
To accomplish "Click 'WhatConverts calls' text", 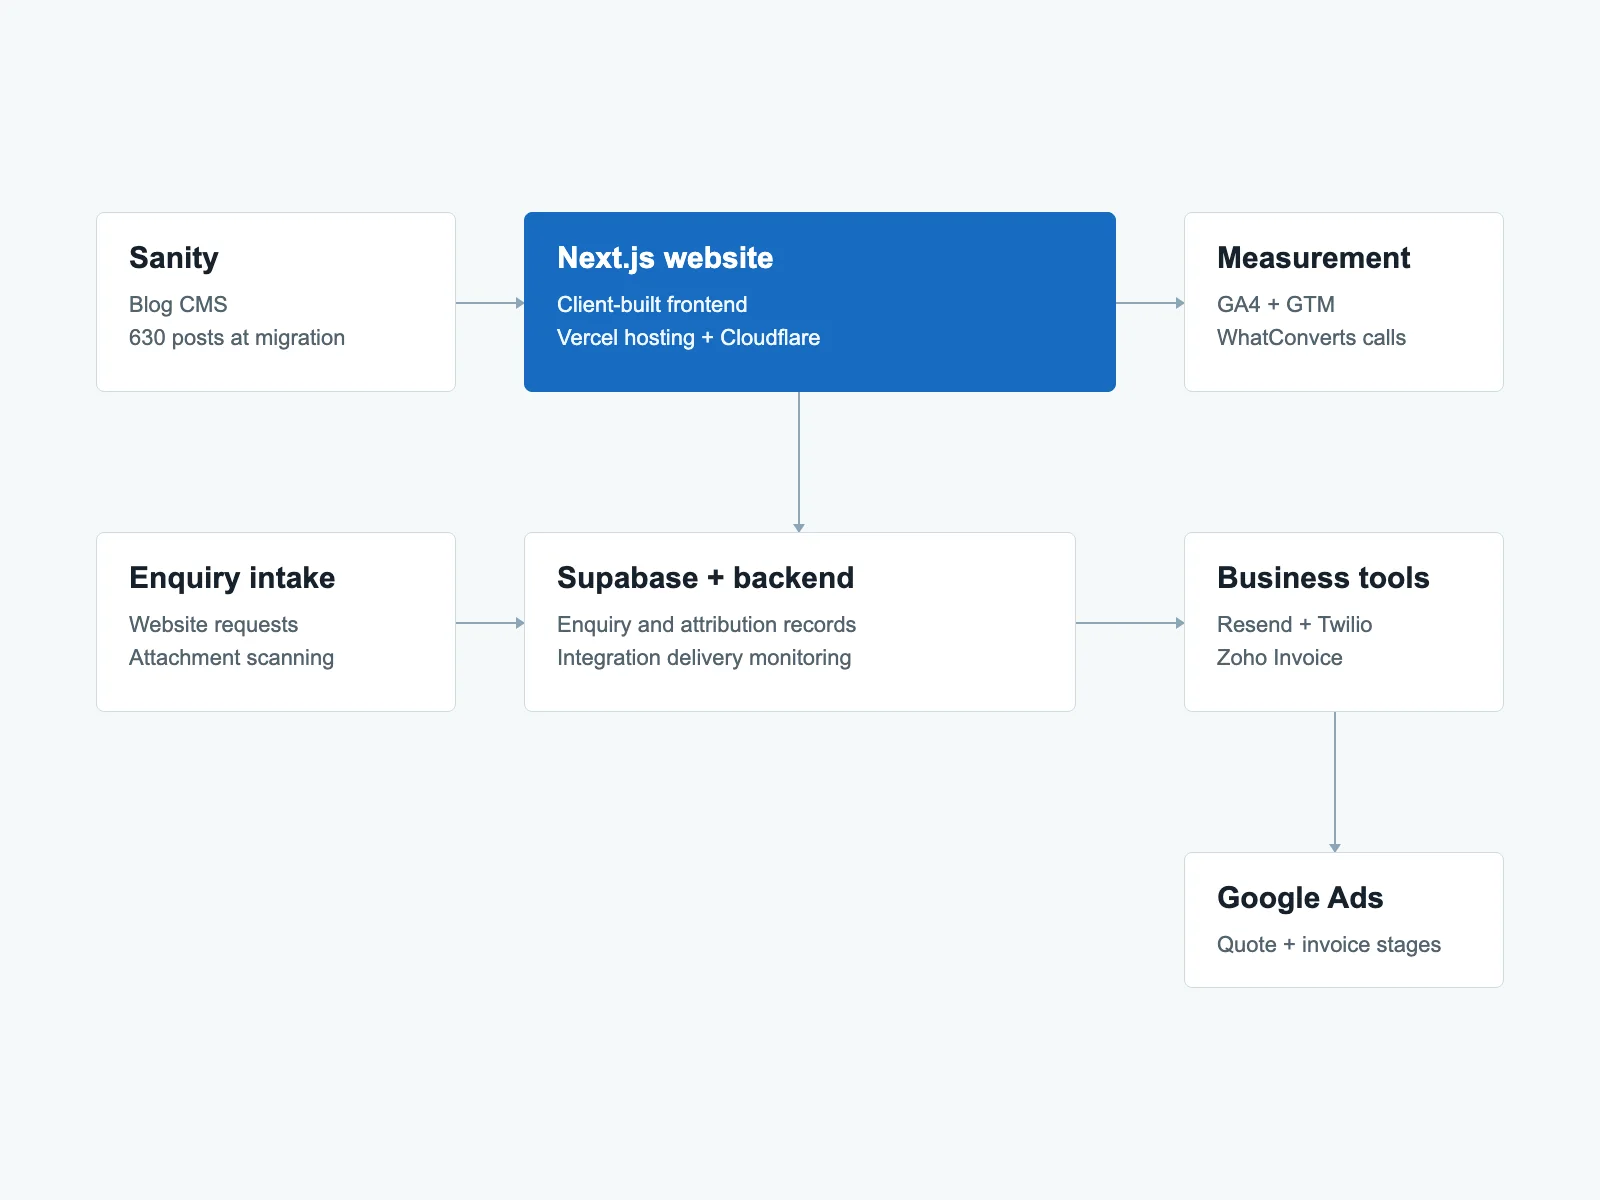I will [1311, 338].
